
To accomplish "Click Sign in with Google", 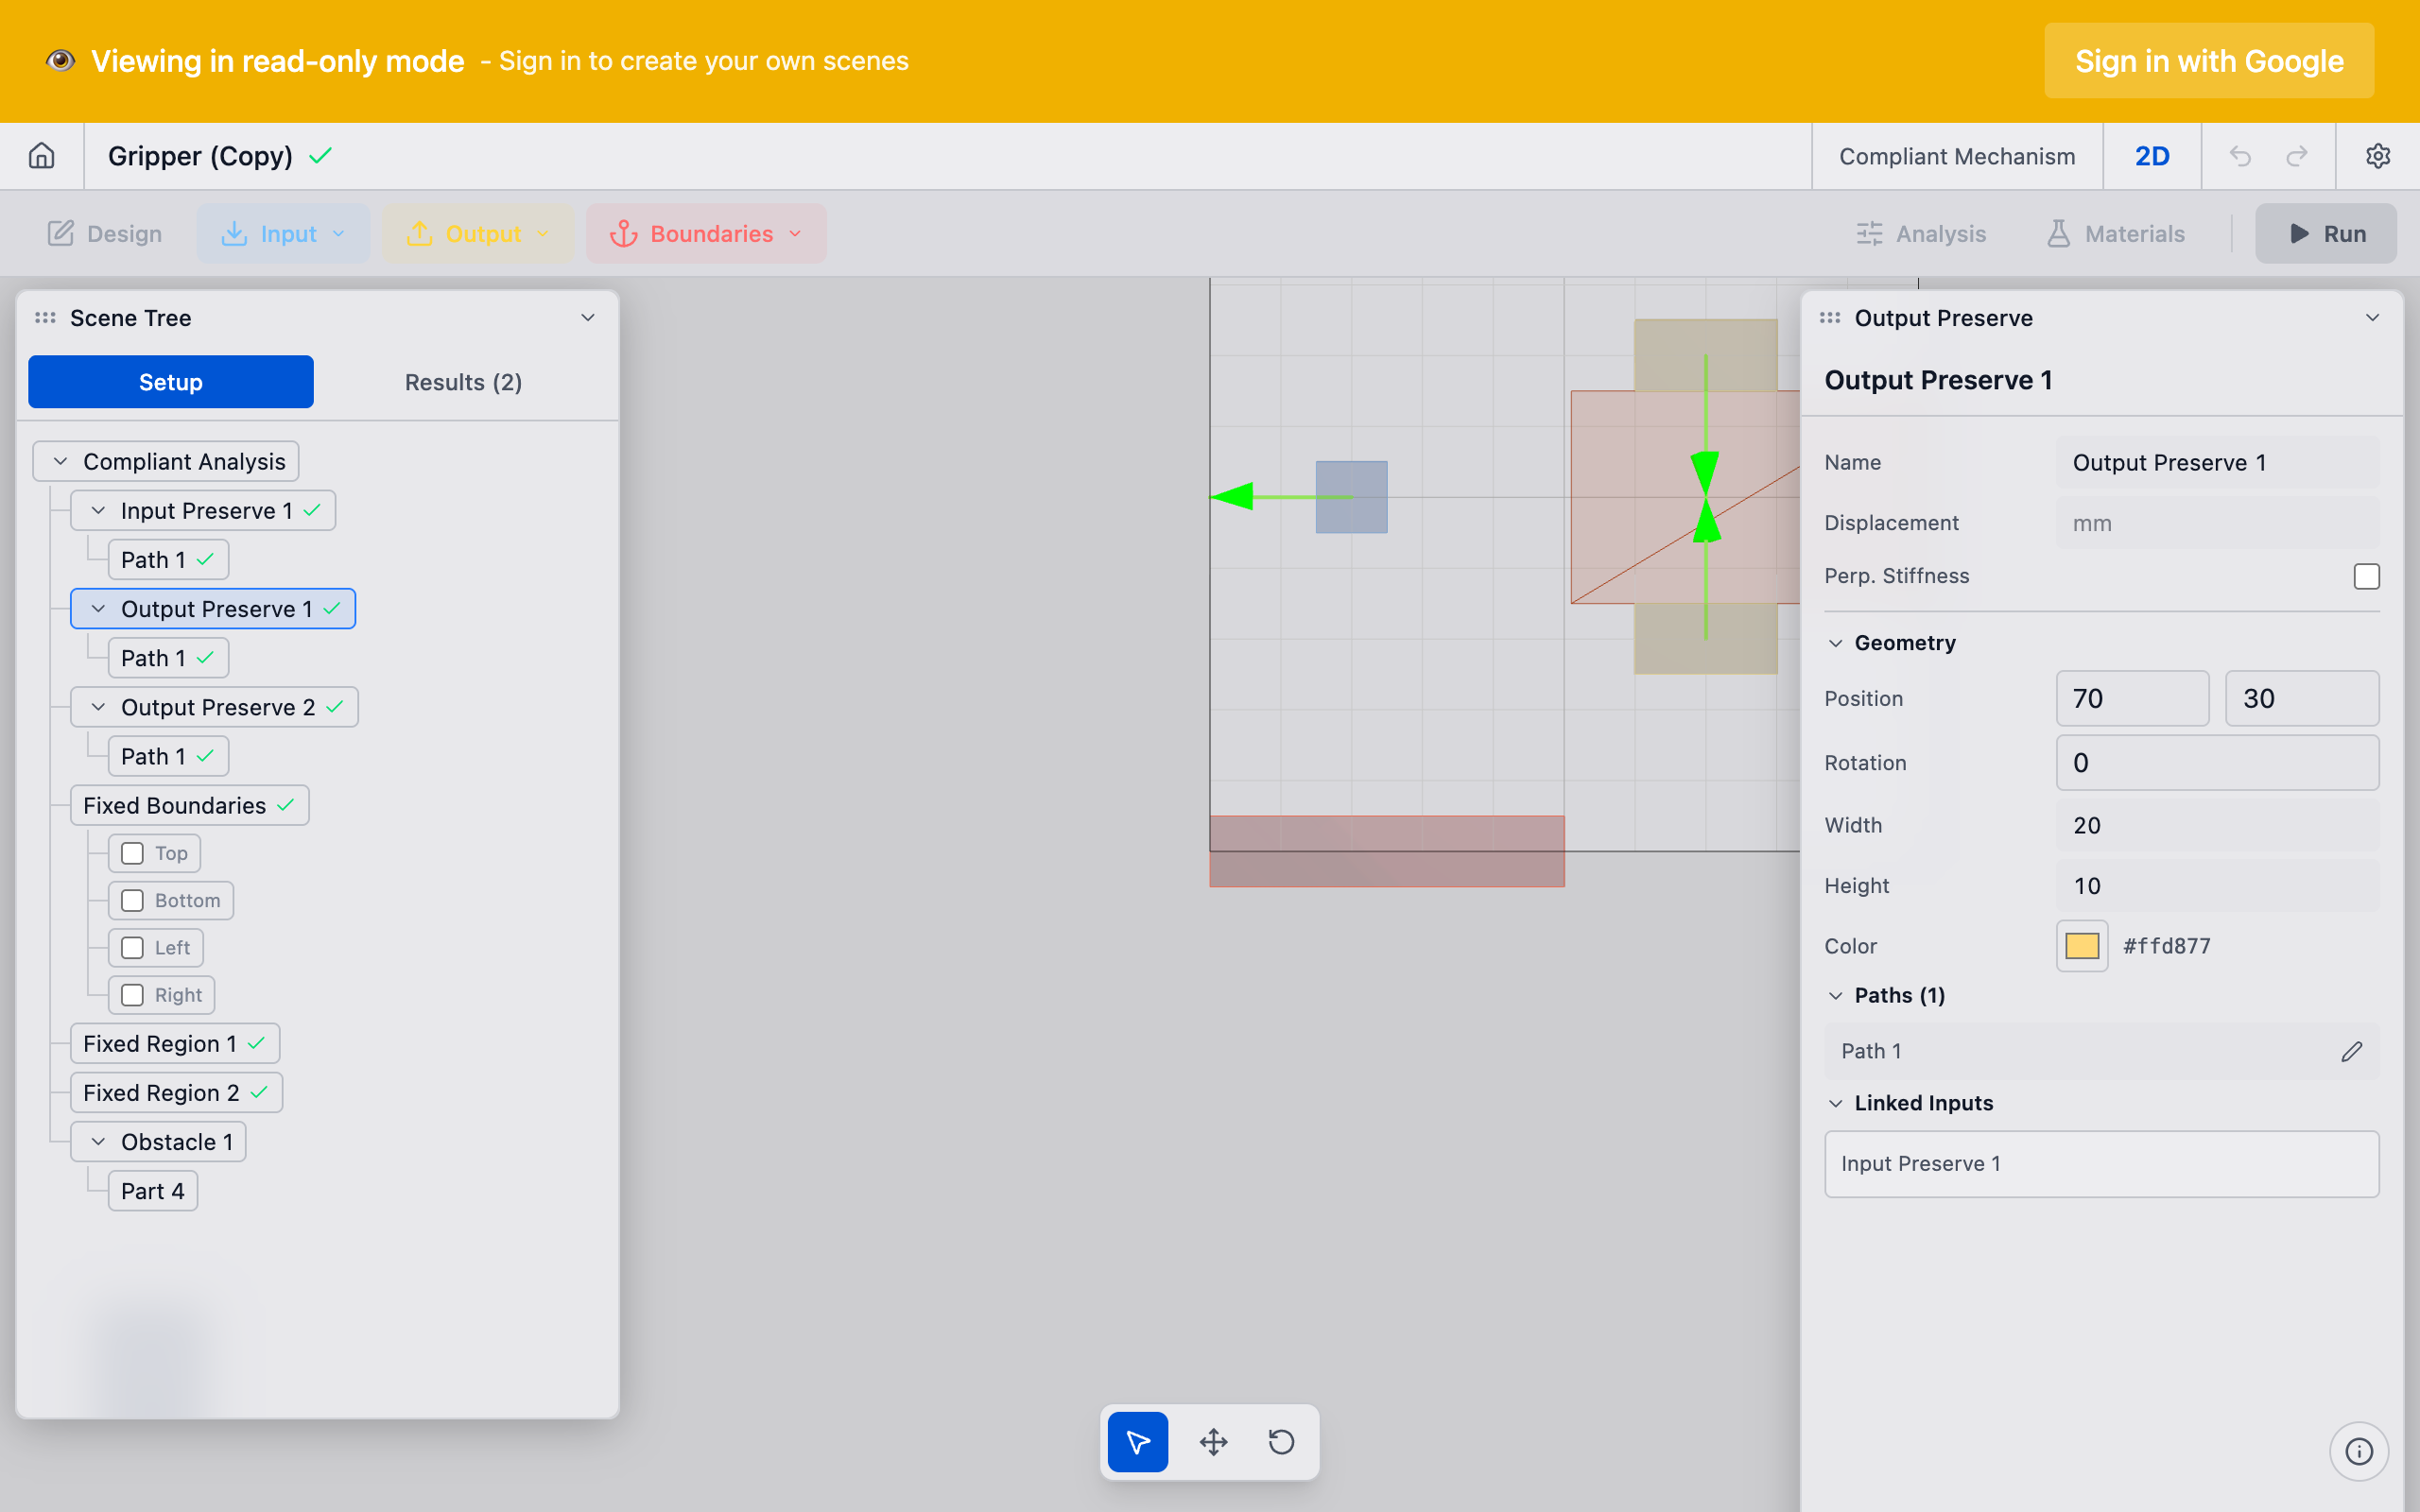I will coord(2209,61).
